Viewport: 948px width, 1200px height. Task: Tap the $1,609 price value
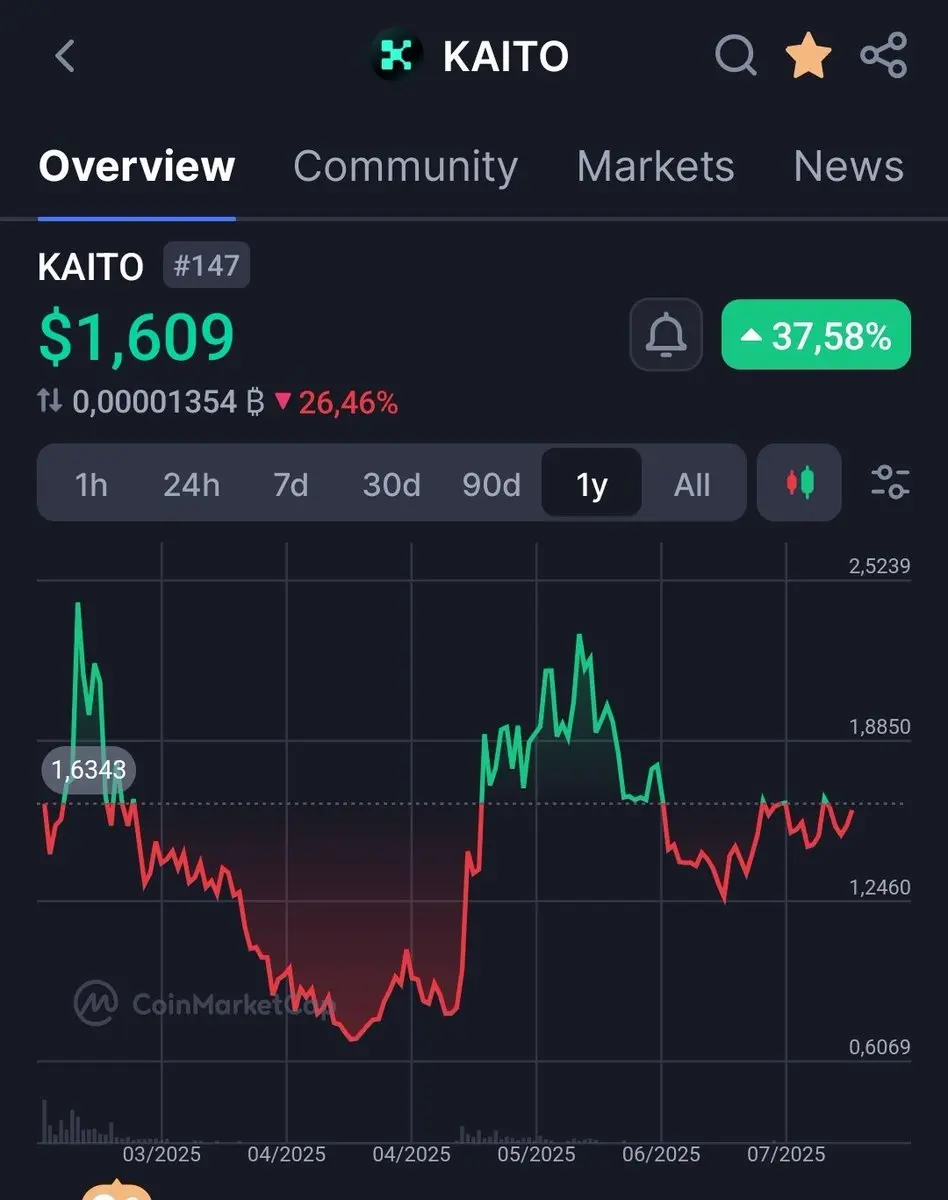coord(136,337)
